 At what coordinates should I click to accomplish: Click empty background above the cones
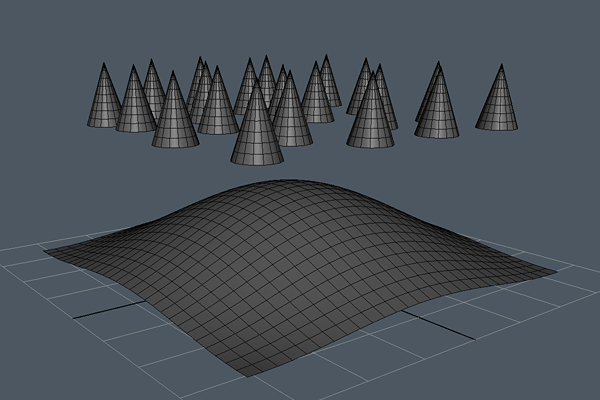[300, 25]
